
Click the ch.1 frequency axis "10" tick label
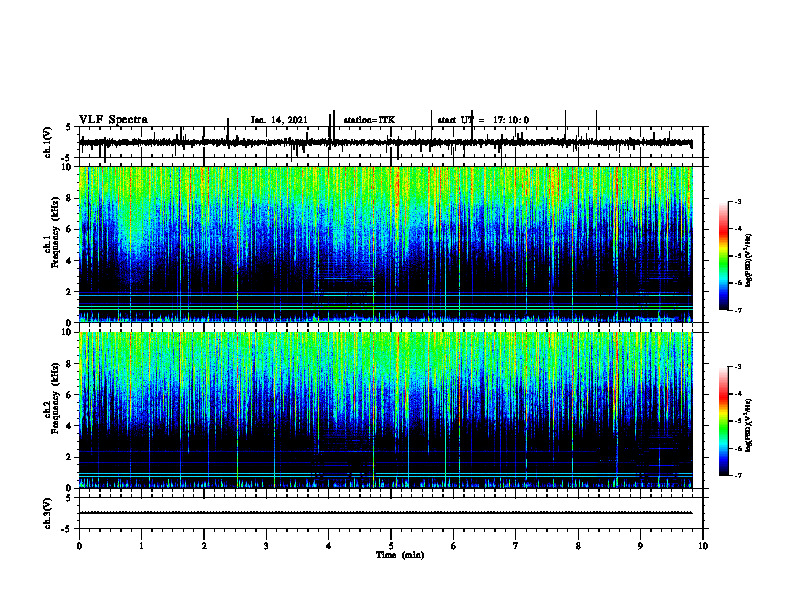[68, 167]
